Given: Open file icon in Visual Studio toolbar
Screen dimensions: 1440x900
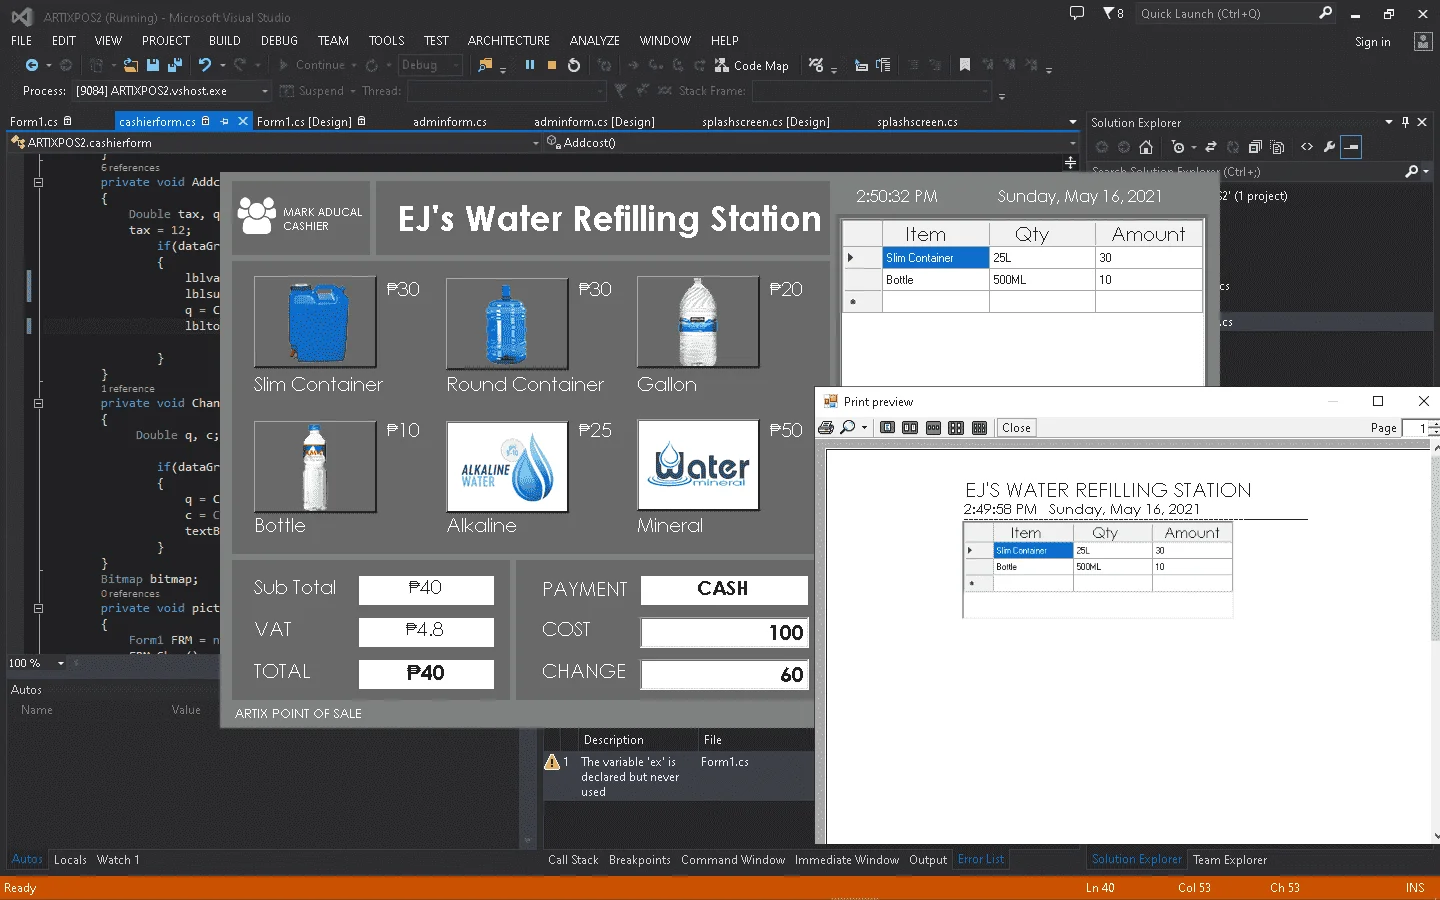Looking at the screenshot, I should tap(131, 65).
